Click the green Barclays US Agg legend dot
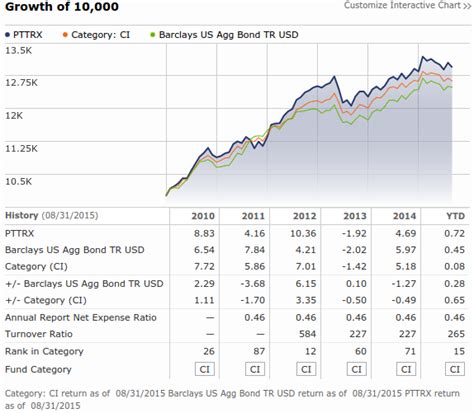Image resolution: width=474 pixels, height=413 pixels. pyautogui.click(x=153, y=35)
